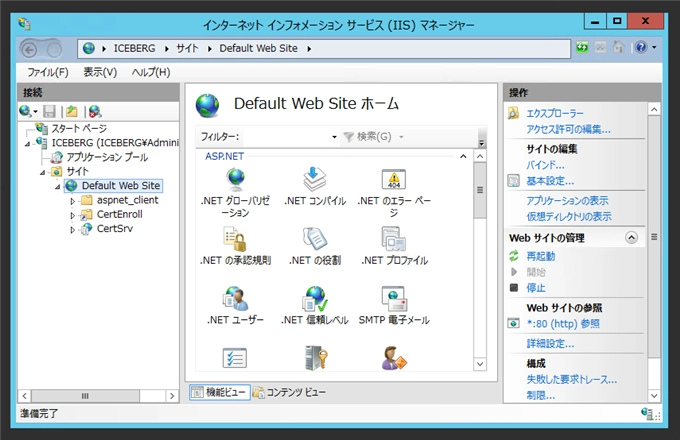This screenshot has height=440, width=680.
Task: Click the filter text input field
Action: (x=285, y=137)
